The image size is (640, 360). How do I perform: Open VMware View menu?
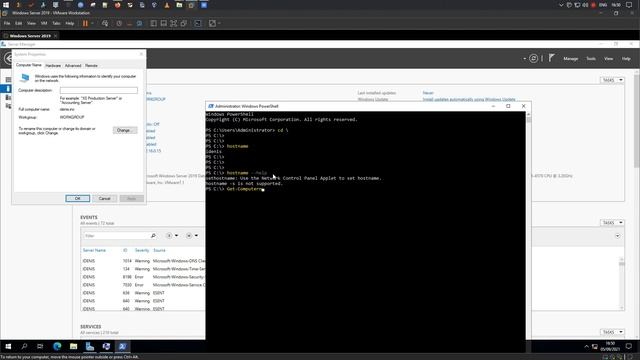[31, 24]
